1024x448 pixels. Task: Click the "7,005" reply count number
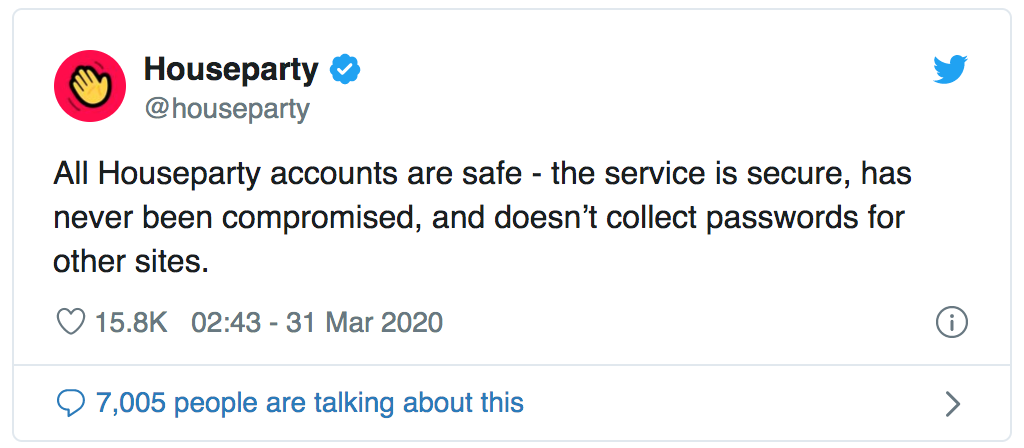coord(131,404)
